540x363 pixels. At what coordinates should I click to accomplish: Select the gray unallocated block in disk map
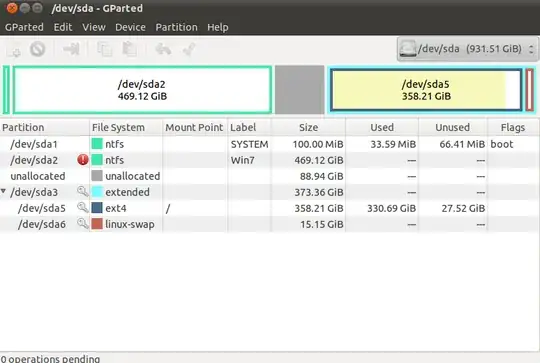[x=300, y=90]
